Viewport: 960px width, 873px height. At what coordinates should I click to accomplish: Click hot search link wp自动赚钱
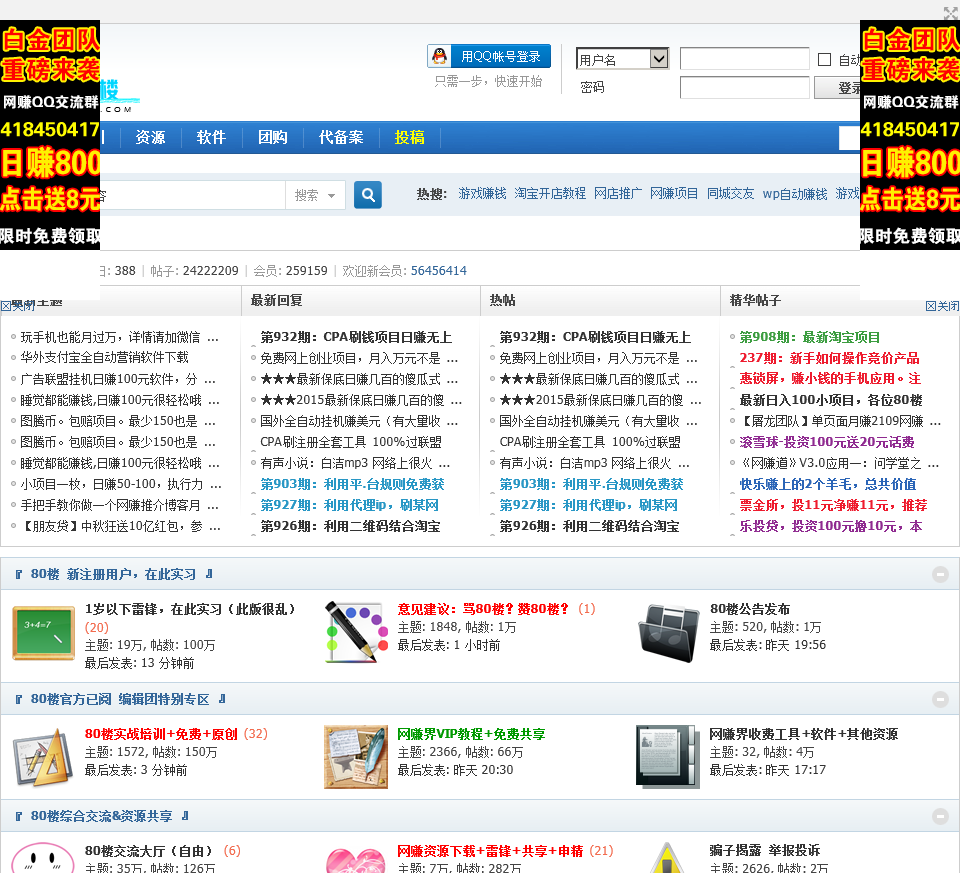pyautogui.click(x=795, y=194)
